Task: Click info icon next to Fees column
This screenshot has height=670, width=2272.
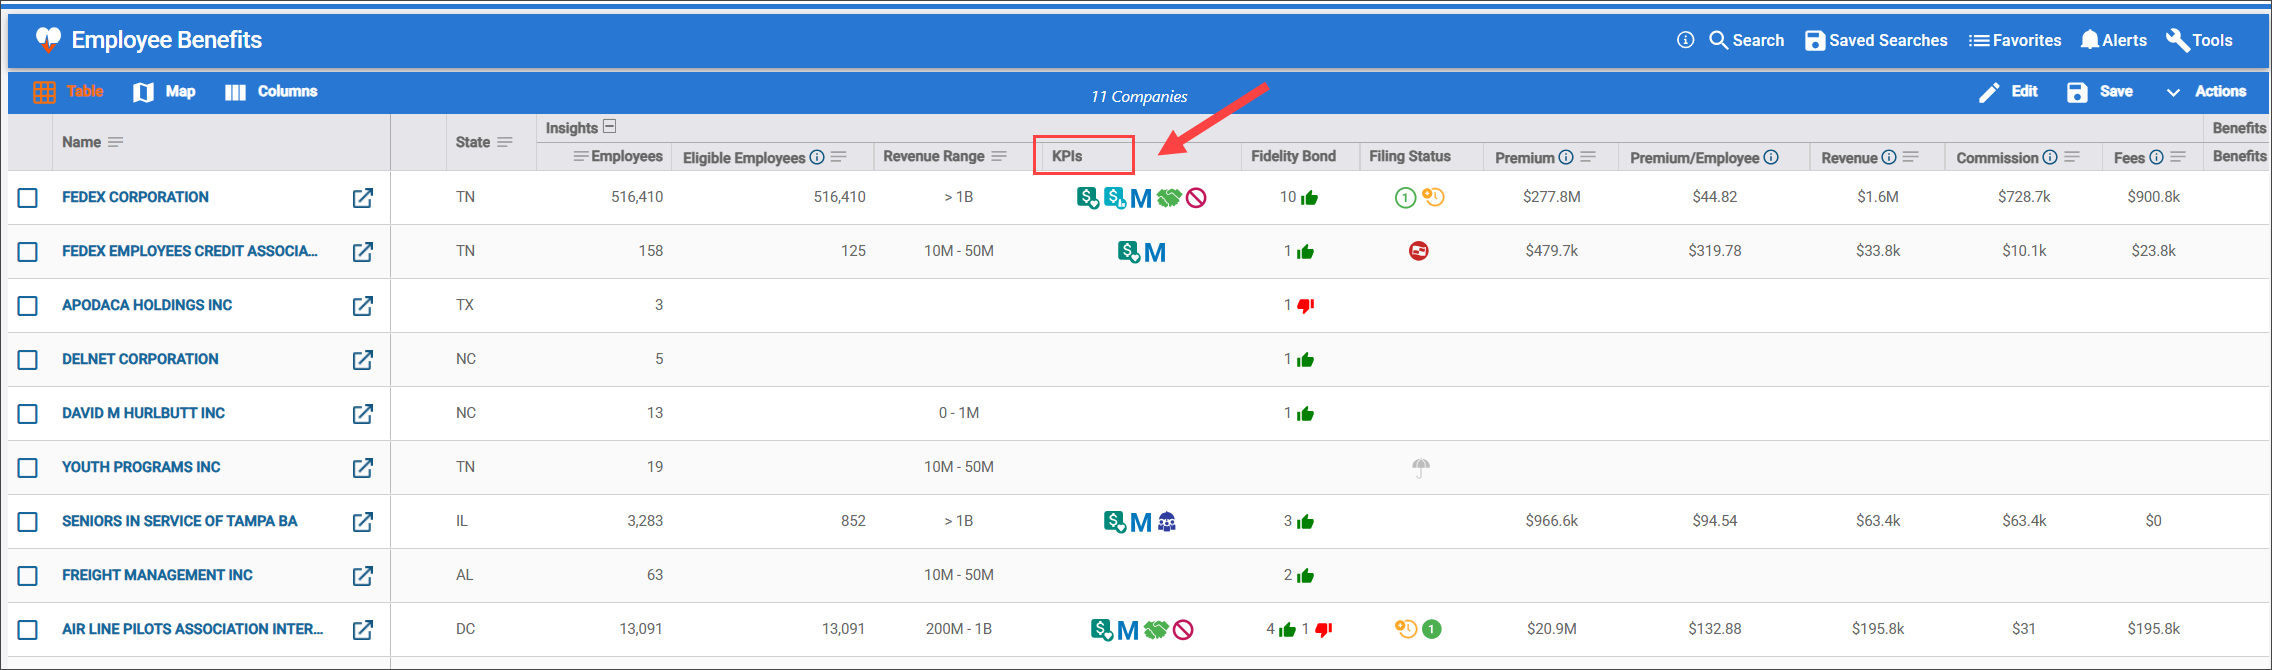Action: coord(2157,157)
